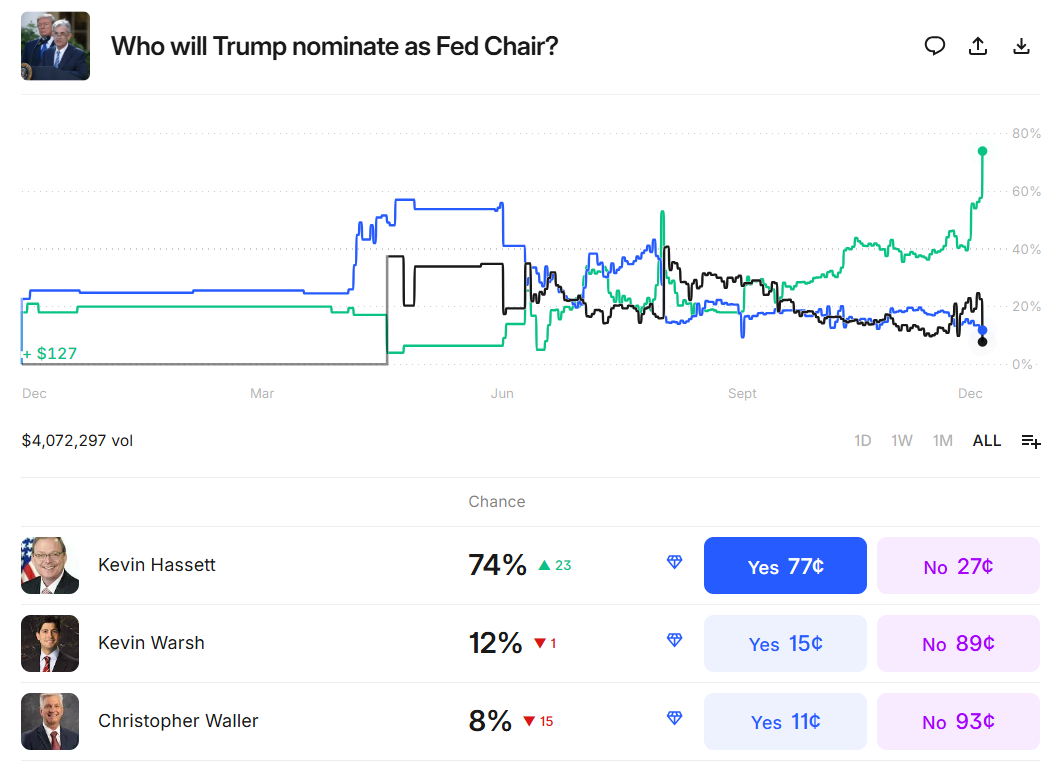Buy No at 27¢ on Kevin Hassett
The width and height of the screenshot is (1060, 765).
coord(958,564)
